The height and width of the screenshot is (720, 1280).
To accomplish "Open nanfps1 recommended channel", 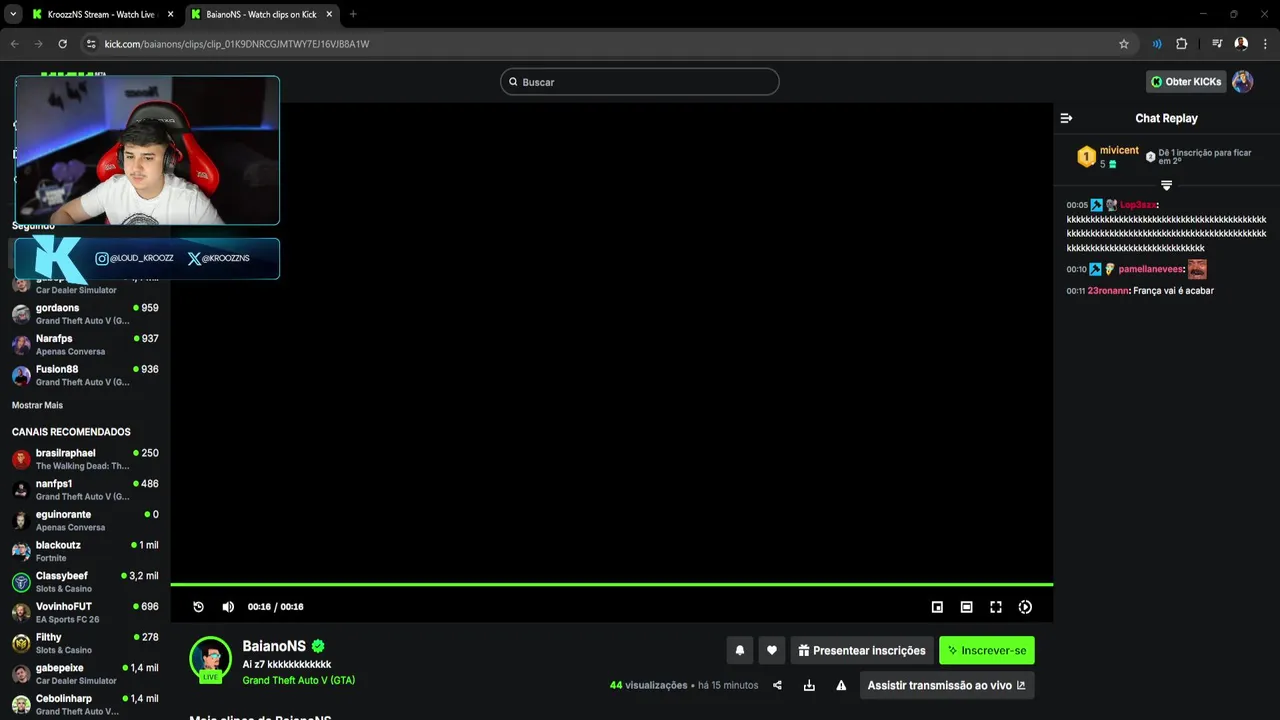I will point(85,490).
